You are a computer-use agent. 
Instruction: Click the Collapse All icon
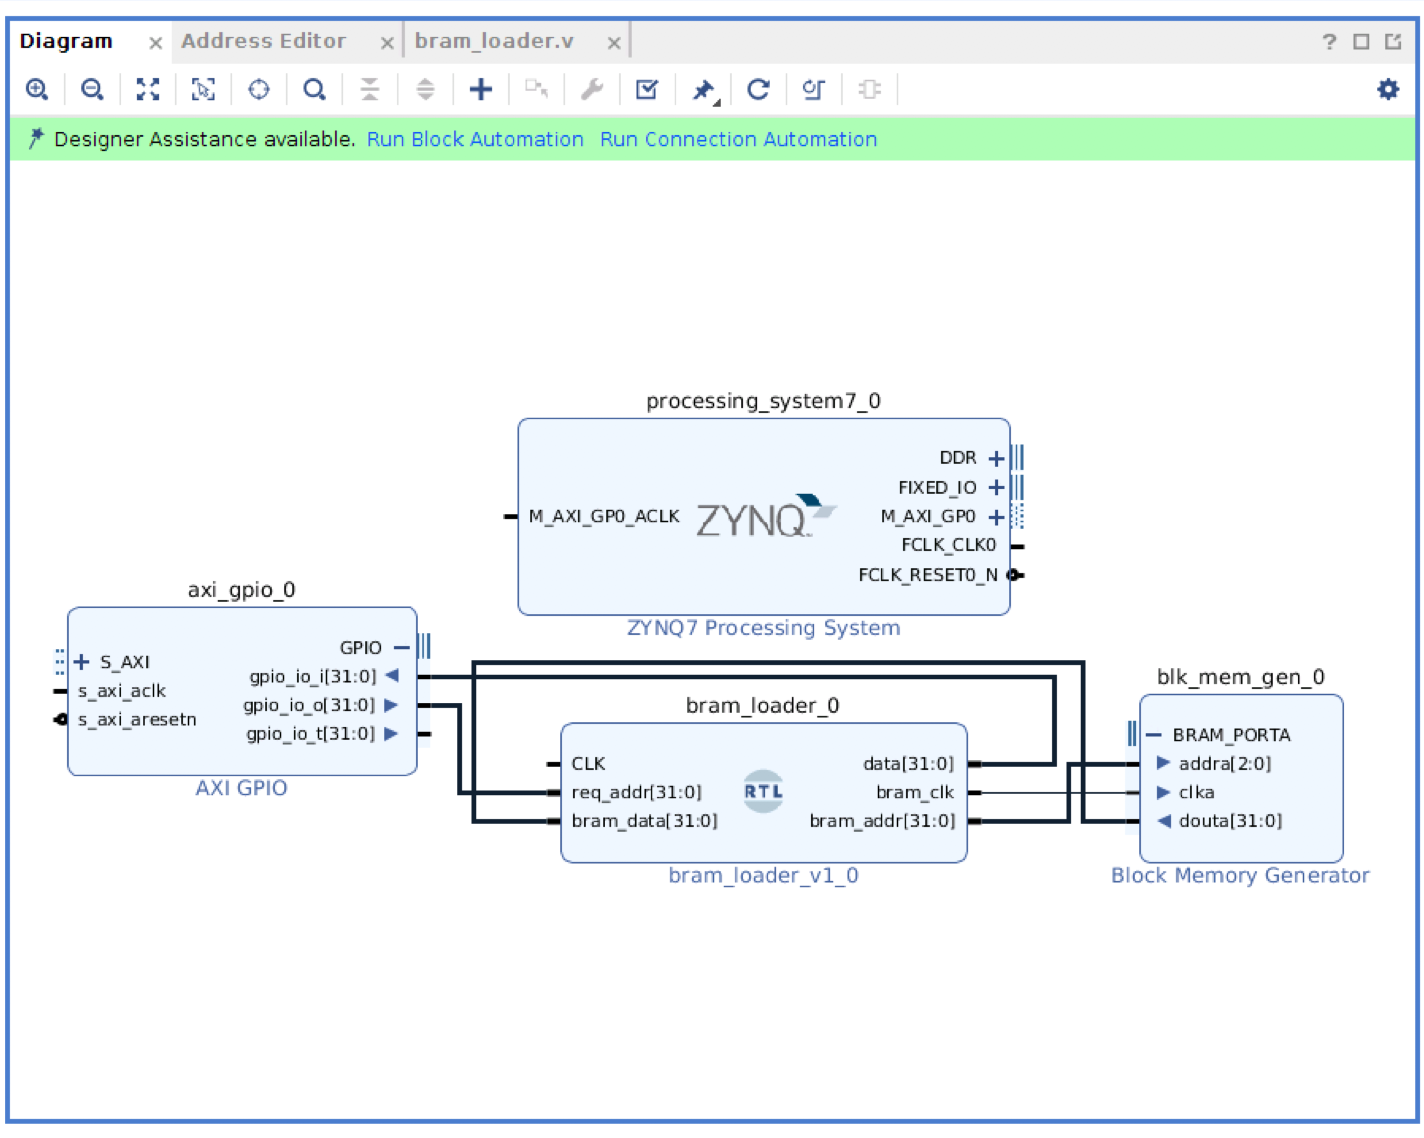click(x=370, y=90)
